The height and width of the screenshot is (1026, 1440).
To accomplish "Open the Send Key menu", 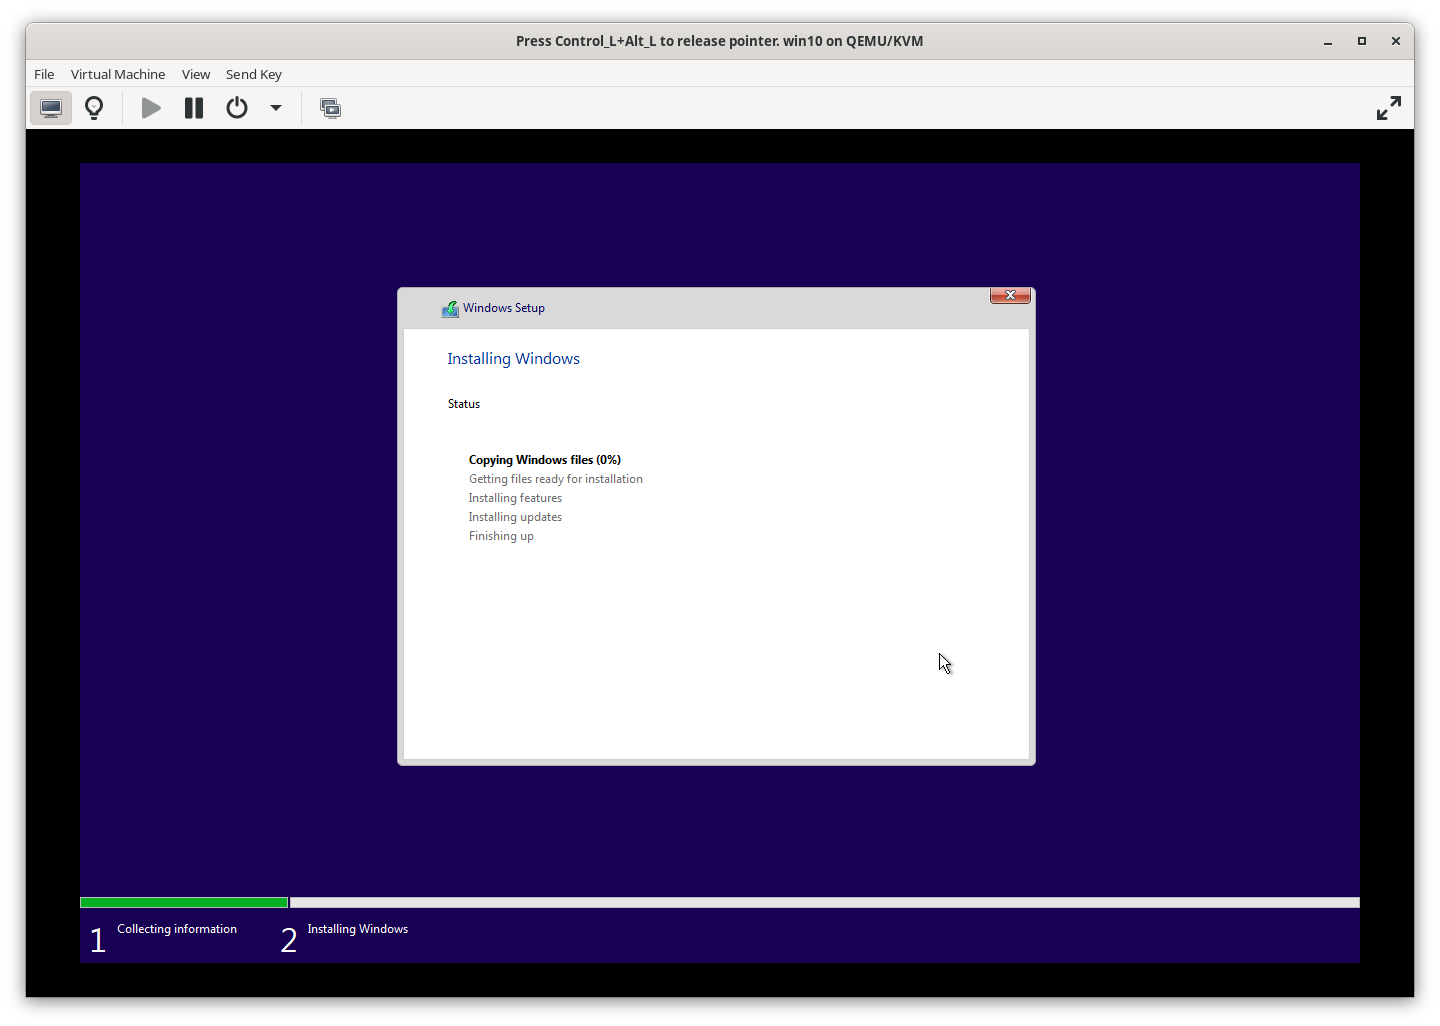I will (x=254, y=74).
